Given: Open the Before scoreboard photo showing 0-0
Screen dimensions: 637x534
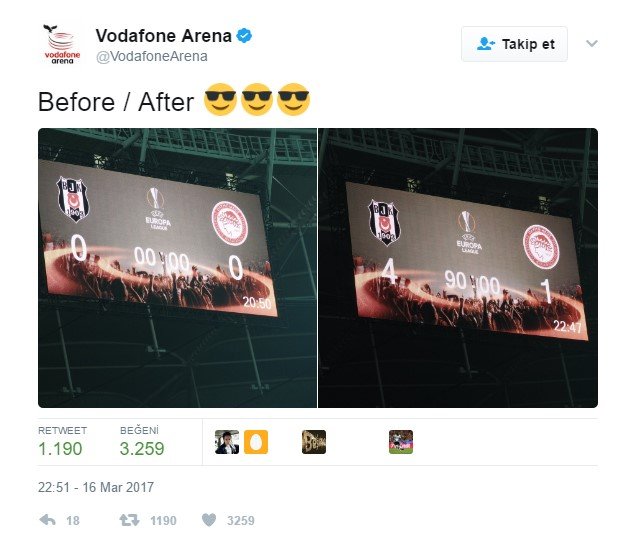Looking at the screenshot, I should 177,268.
